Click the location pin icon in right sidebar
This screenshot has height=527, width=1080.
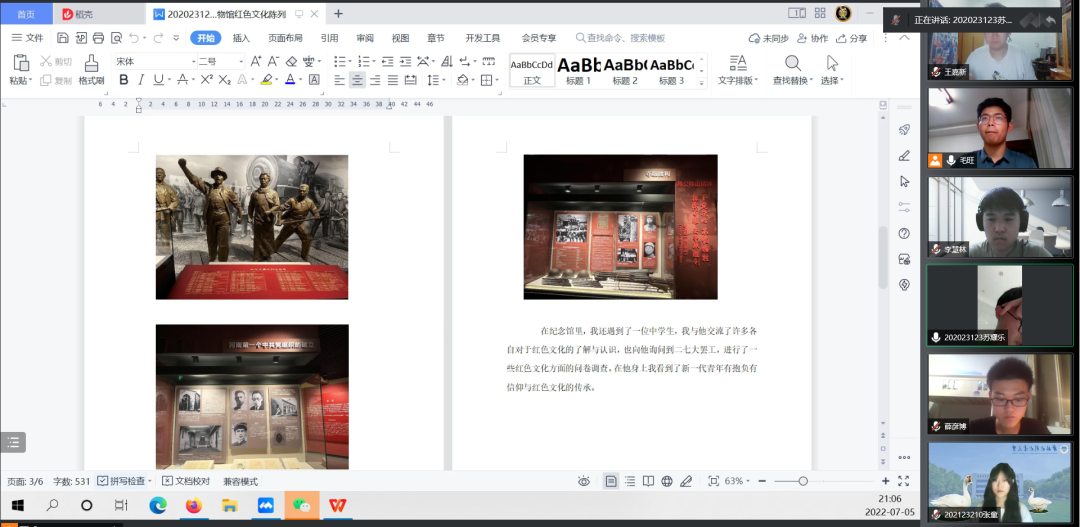(x=904, y=285)
